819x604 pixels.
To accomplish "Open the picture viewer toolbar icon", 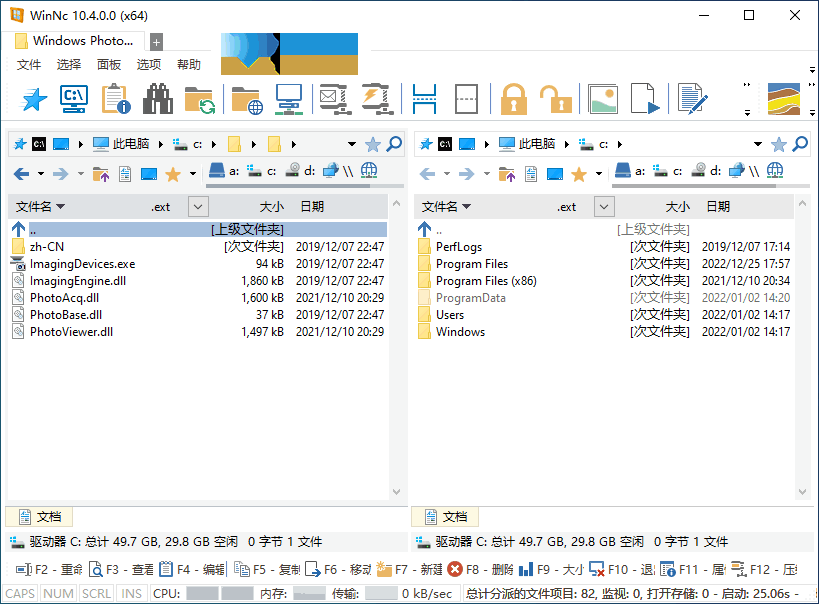I will tap(603, 99).
